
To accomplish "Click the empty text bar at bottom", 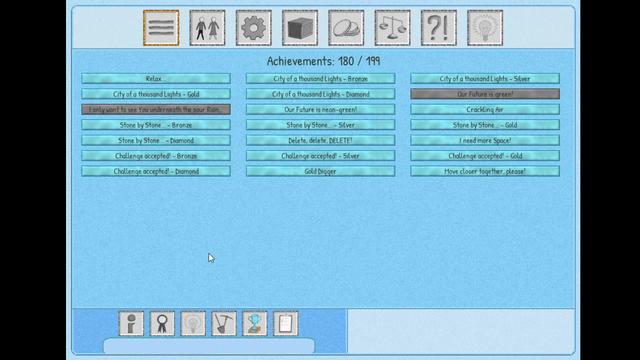I will [209, 346].
